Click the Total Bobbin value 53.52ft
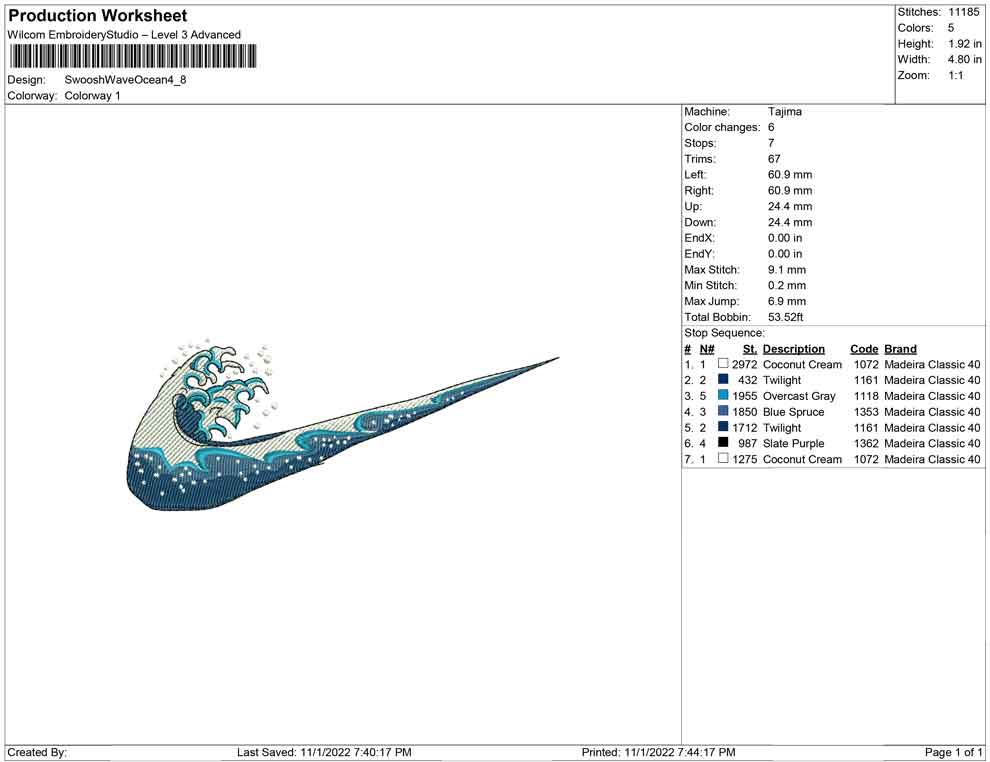990x762 pixels. [x=785, y=317]
